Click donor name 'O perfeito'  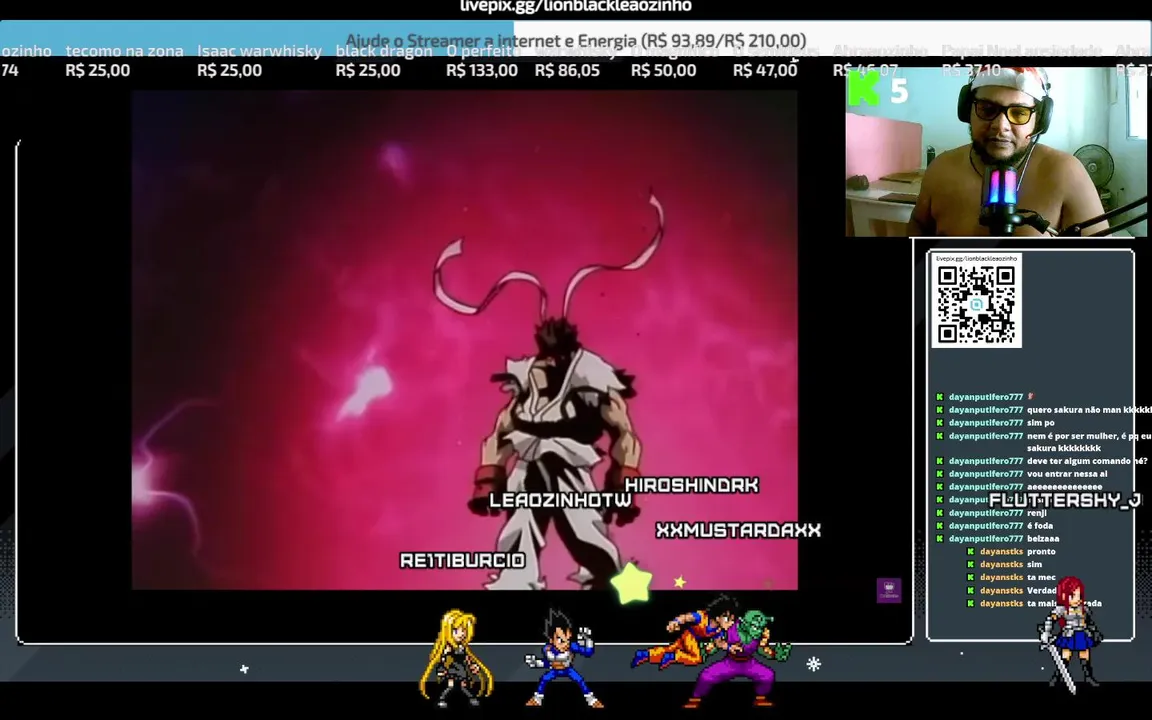click(x=483, y=51)
